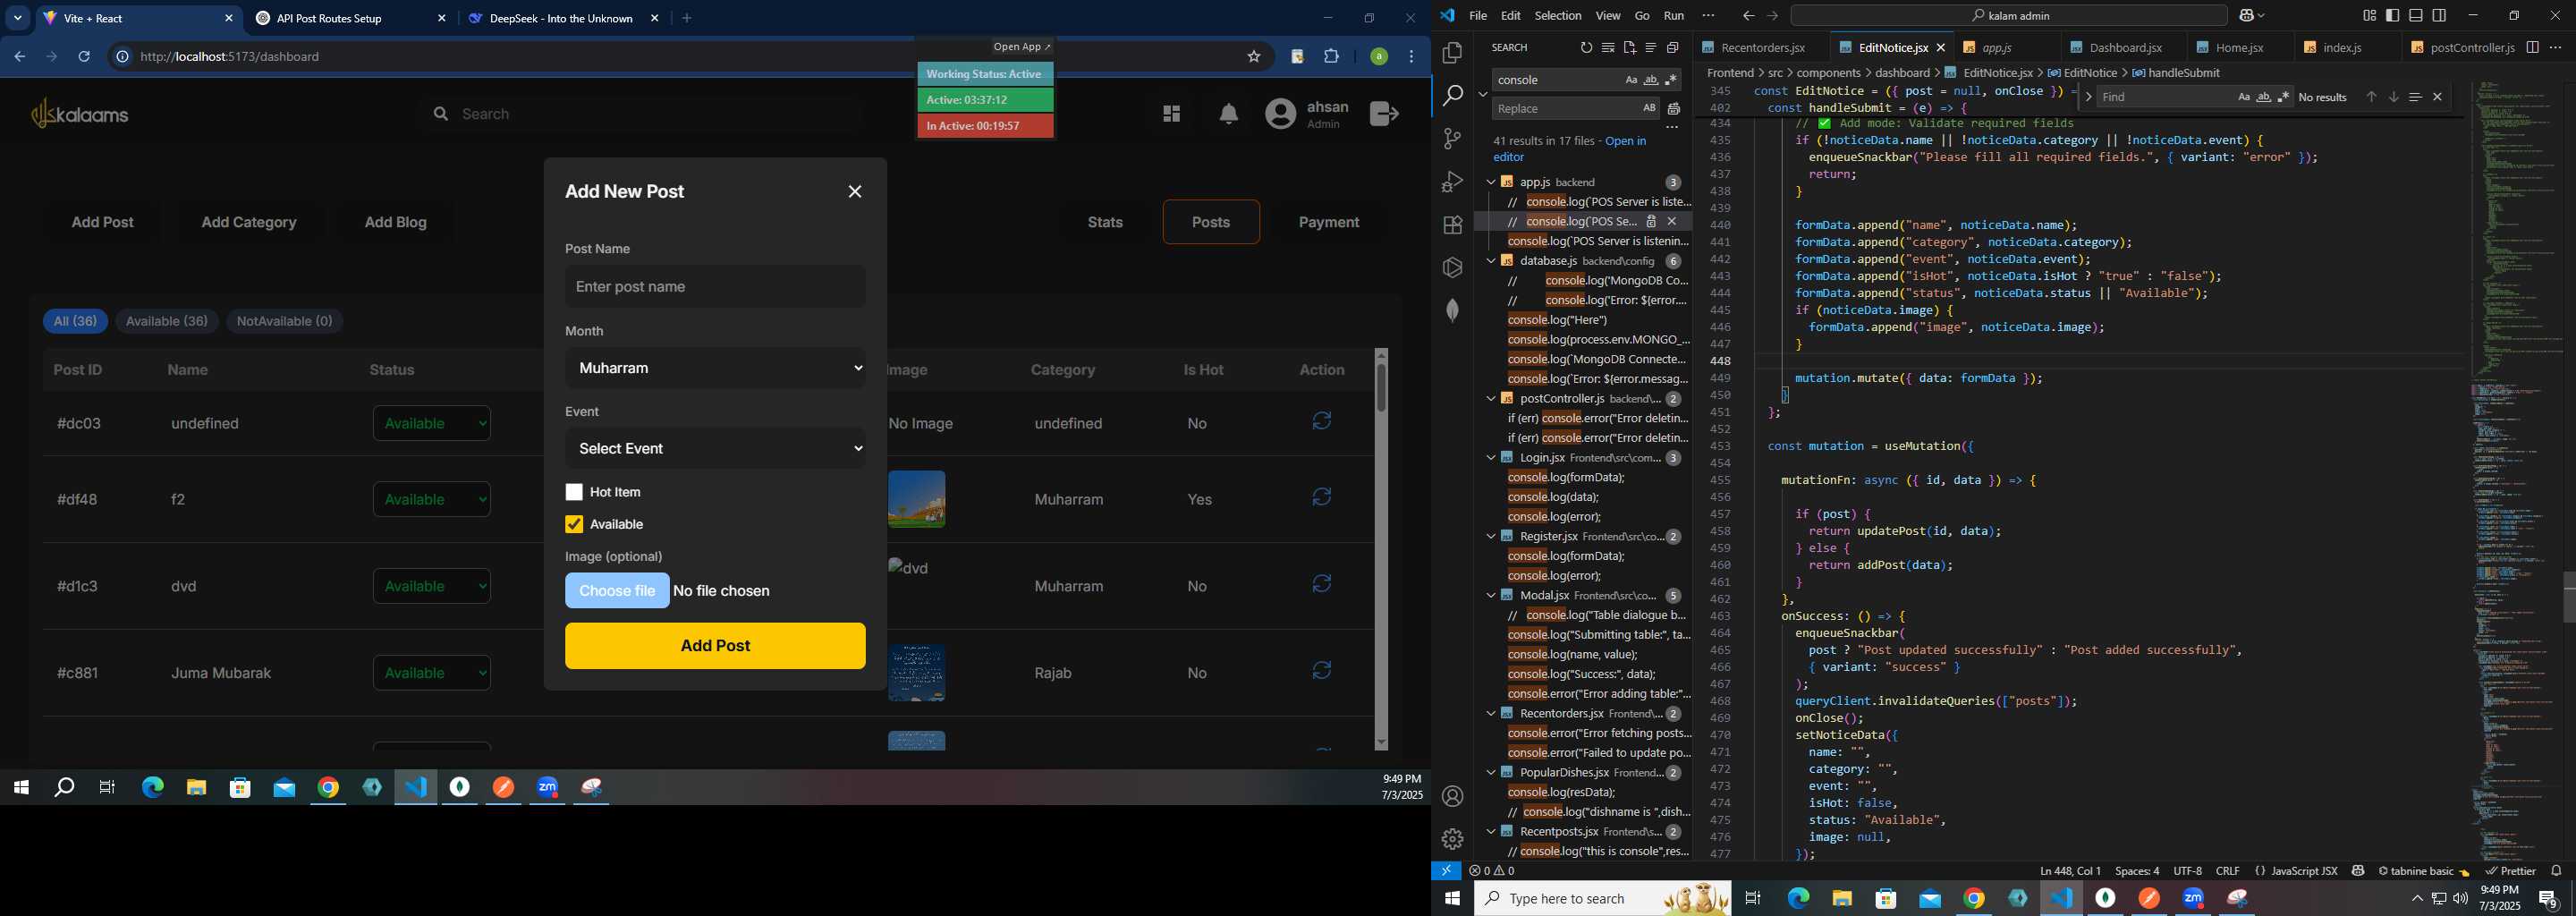Click the Payment button on dashboard

[1329, 222]
